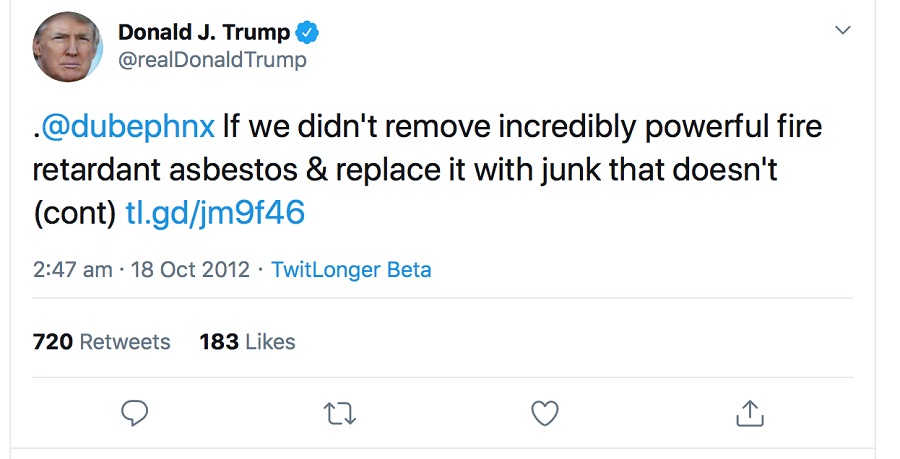
Task: View the 183 Likes list
Action: pos(247,342)
